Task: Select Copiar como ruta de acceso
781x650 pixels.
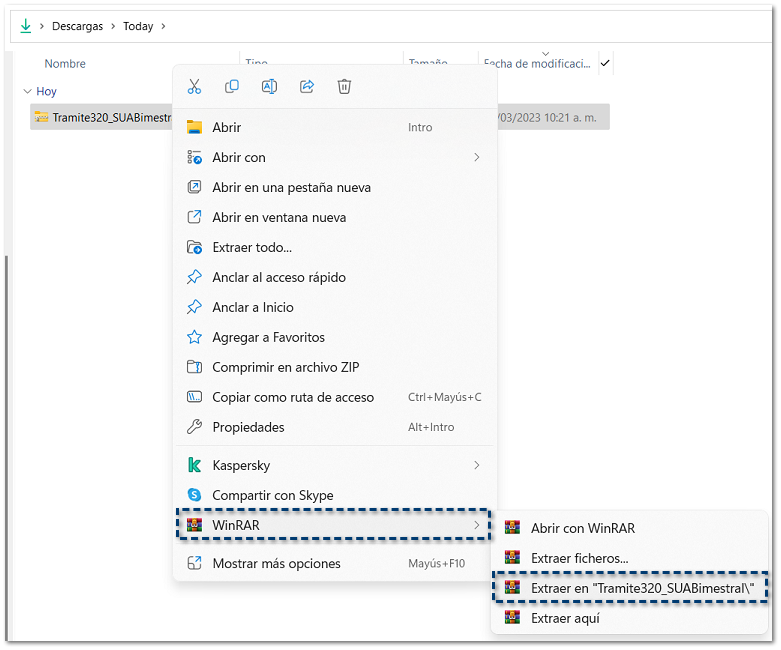Action: coord(335,397)
